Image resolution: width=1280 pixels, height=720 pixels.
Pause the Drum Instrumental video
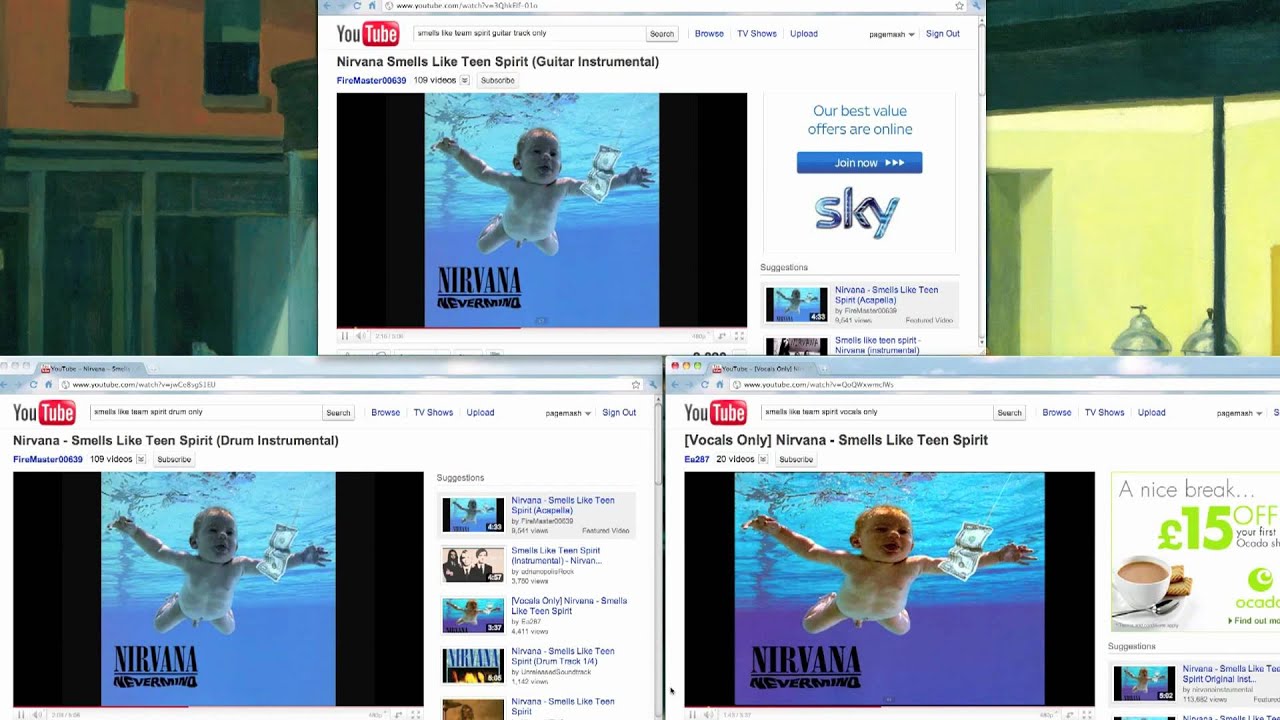pyautogui.click(x=21, y=715)
